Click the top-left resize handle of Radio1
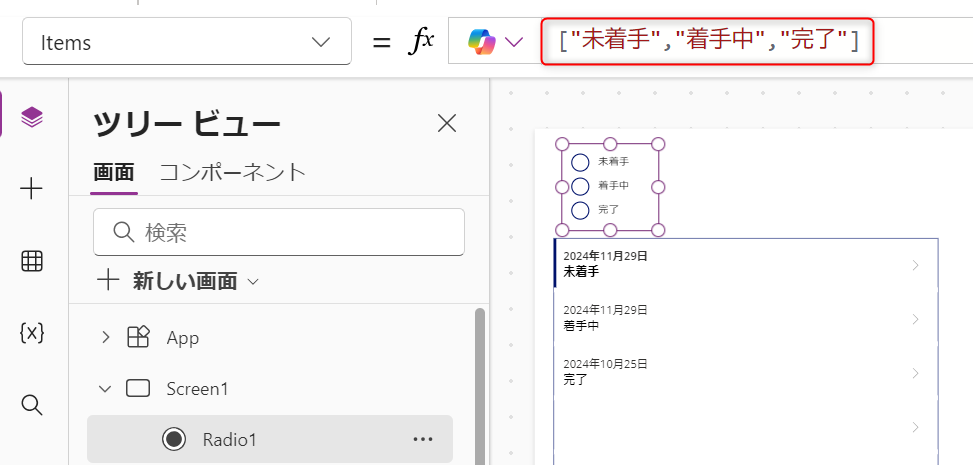 click(562, 144)
